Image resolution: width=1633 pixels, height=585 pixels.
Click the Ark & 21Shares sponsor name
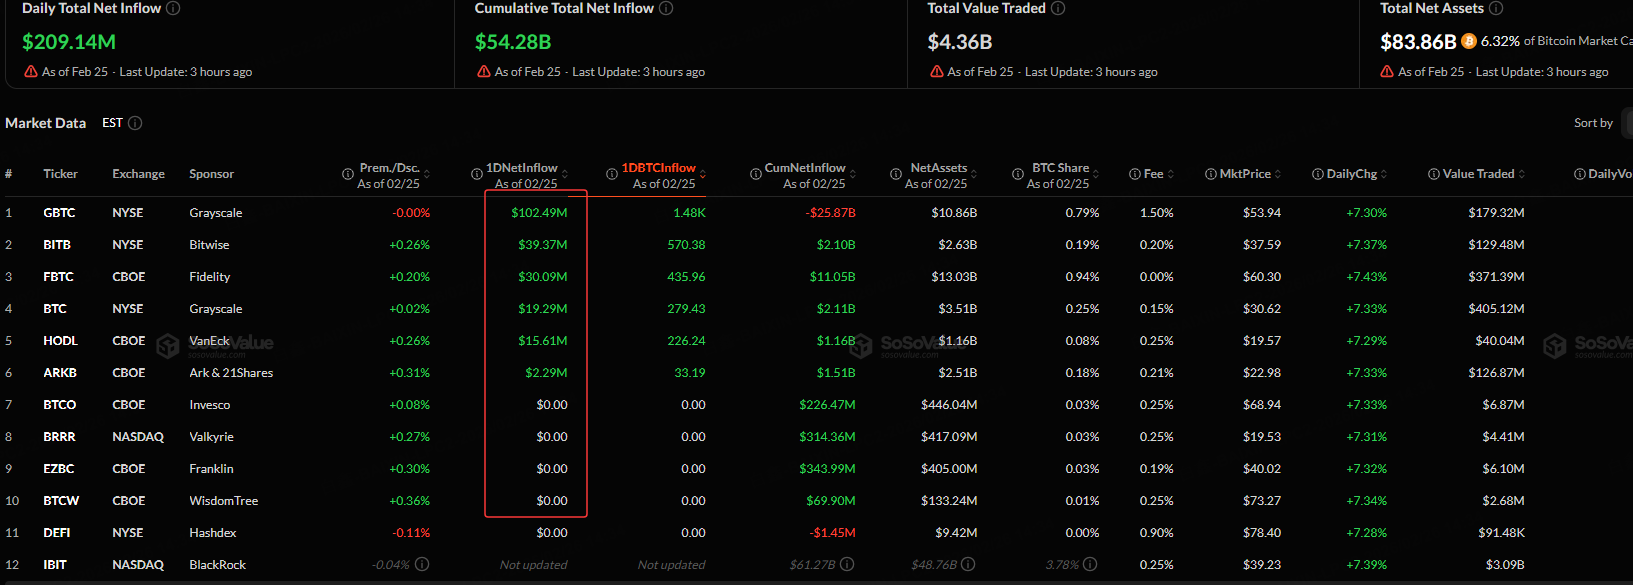click(231, 373)
